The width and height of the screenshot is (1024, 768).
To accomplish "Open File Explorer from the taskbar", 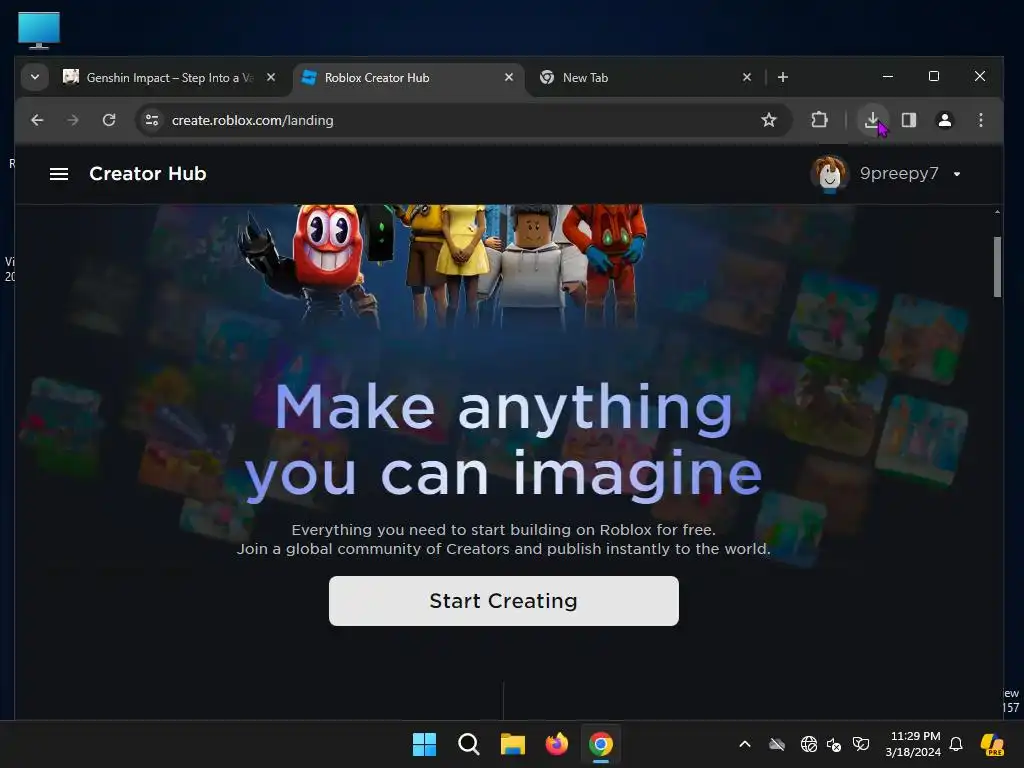I will pos(513,744).
